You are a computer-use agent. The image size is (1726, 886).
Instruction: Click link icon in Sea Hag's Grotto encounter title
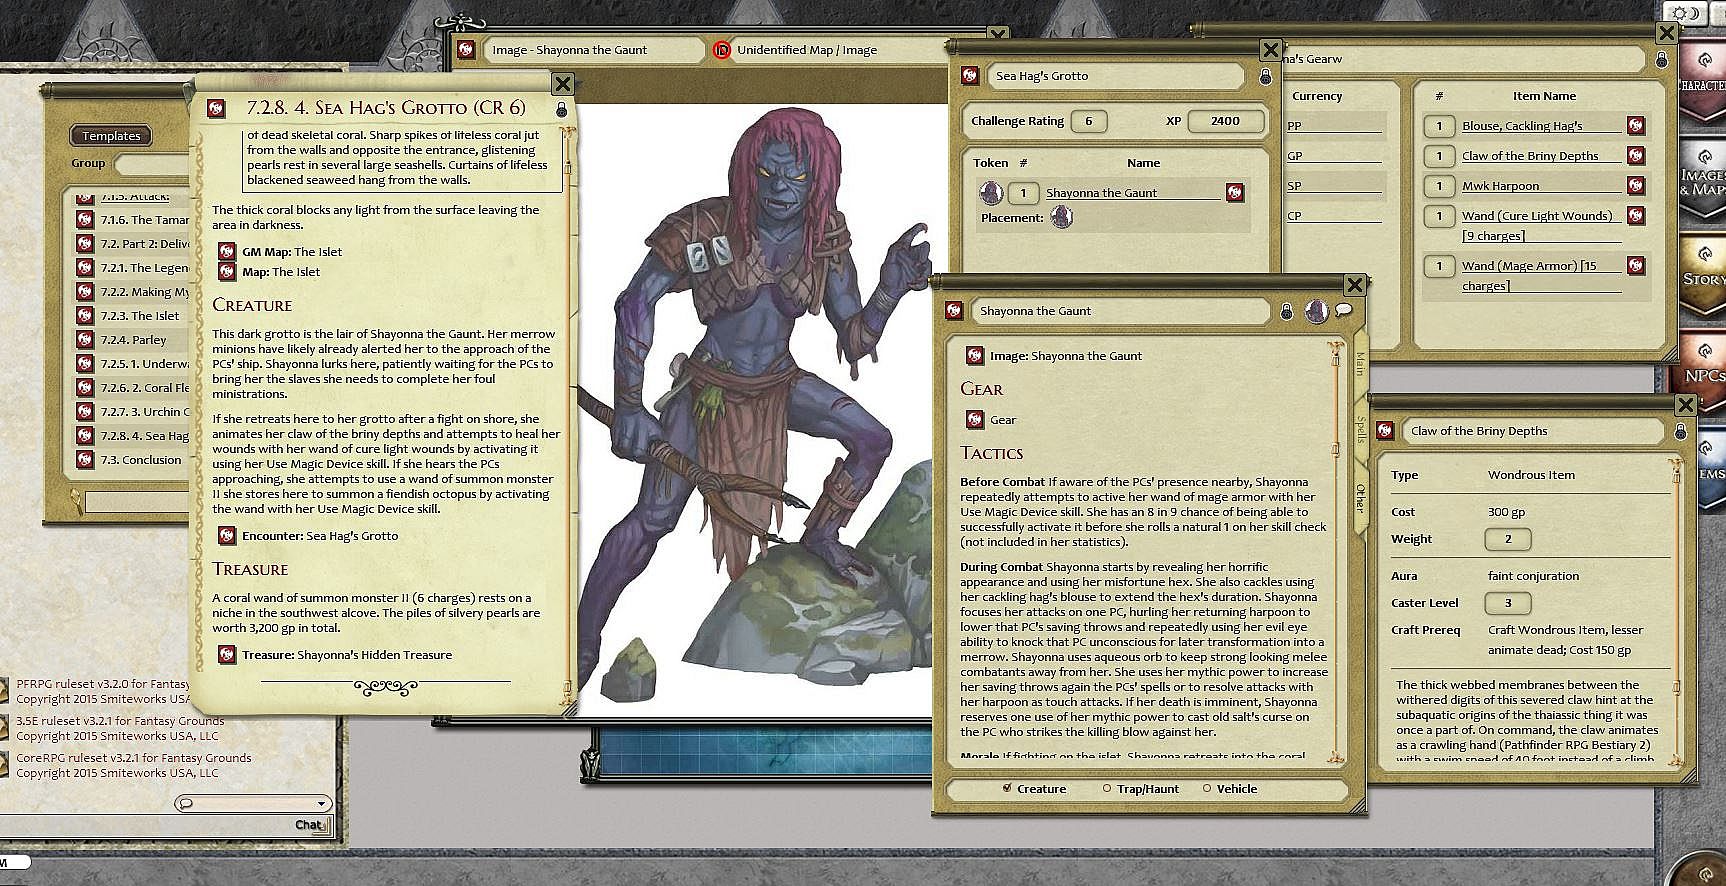(969, 76)
